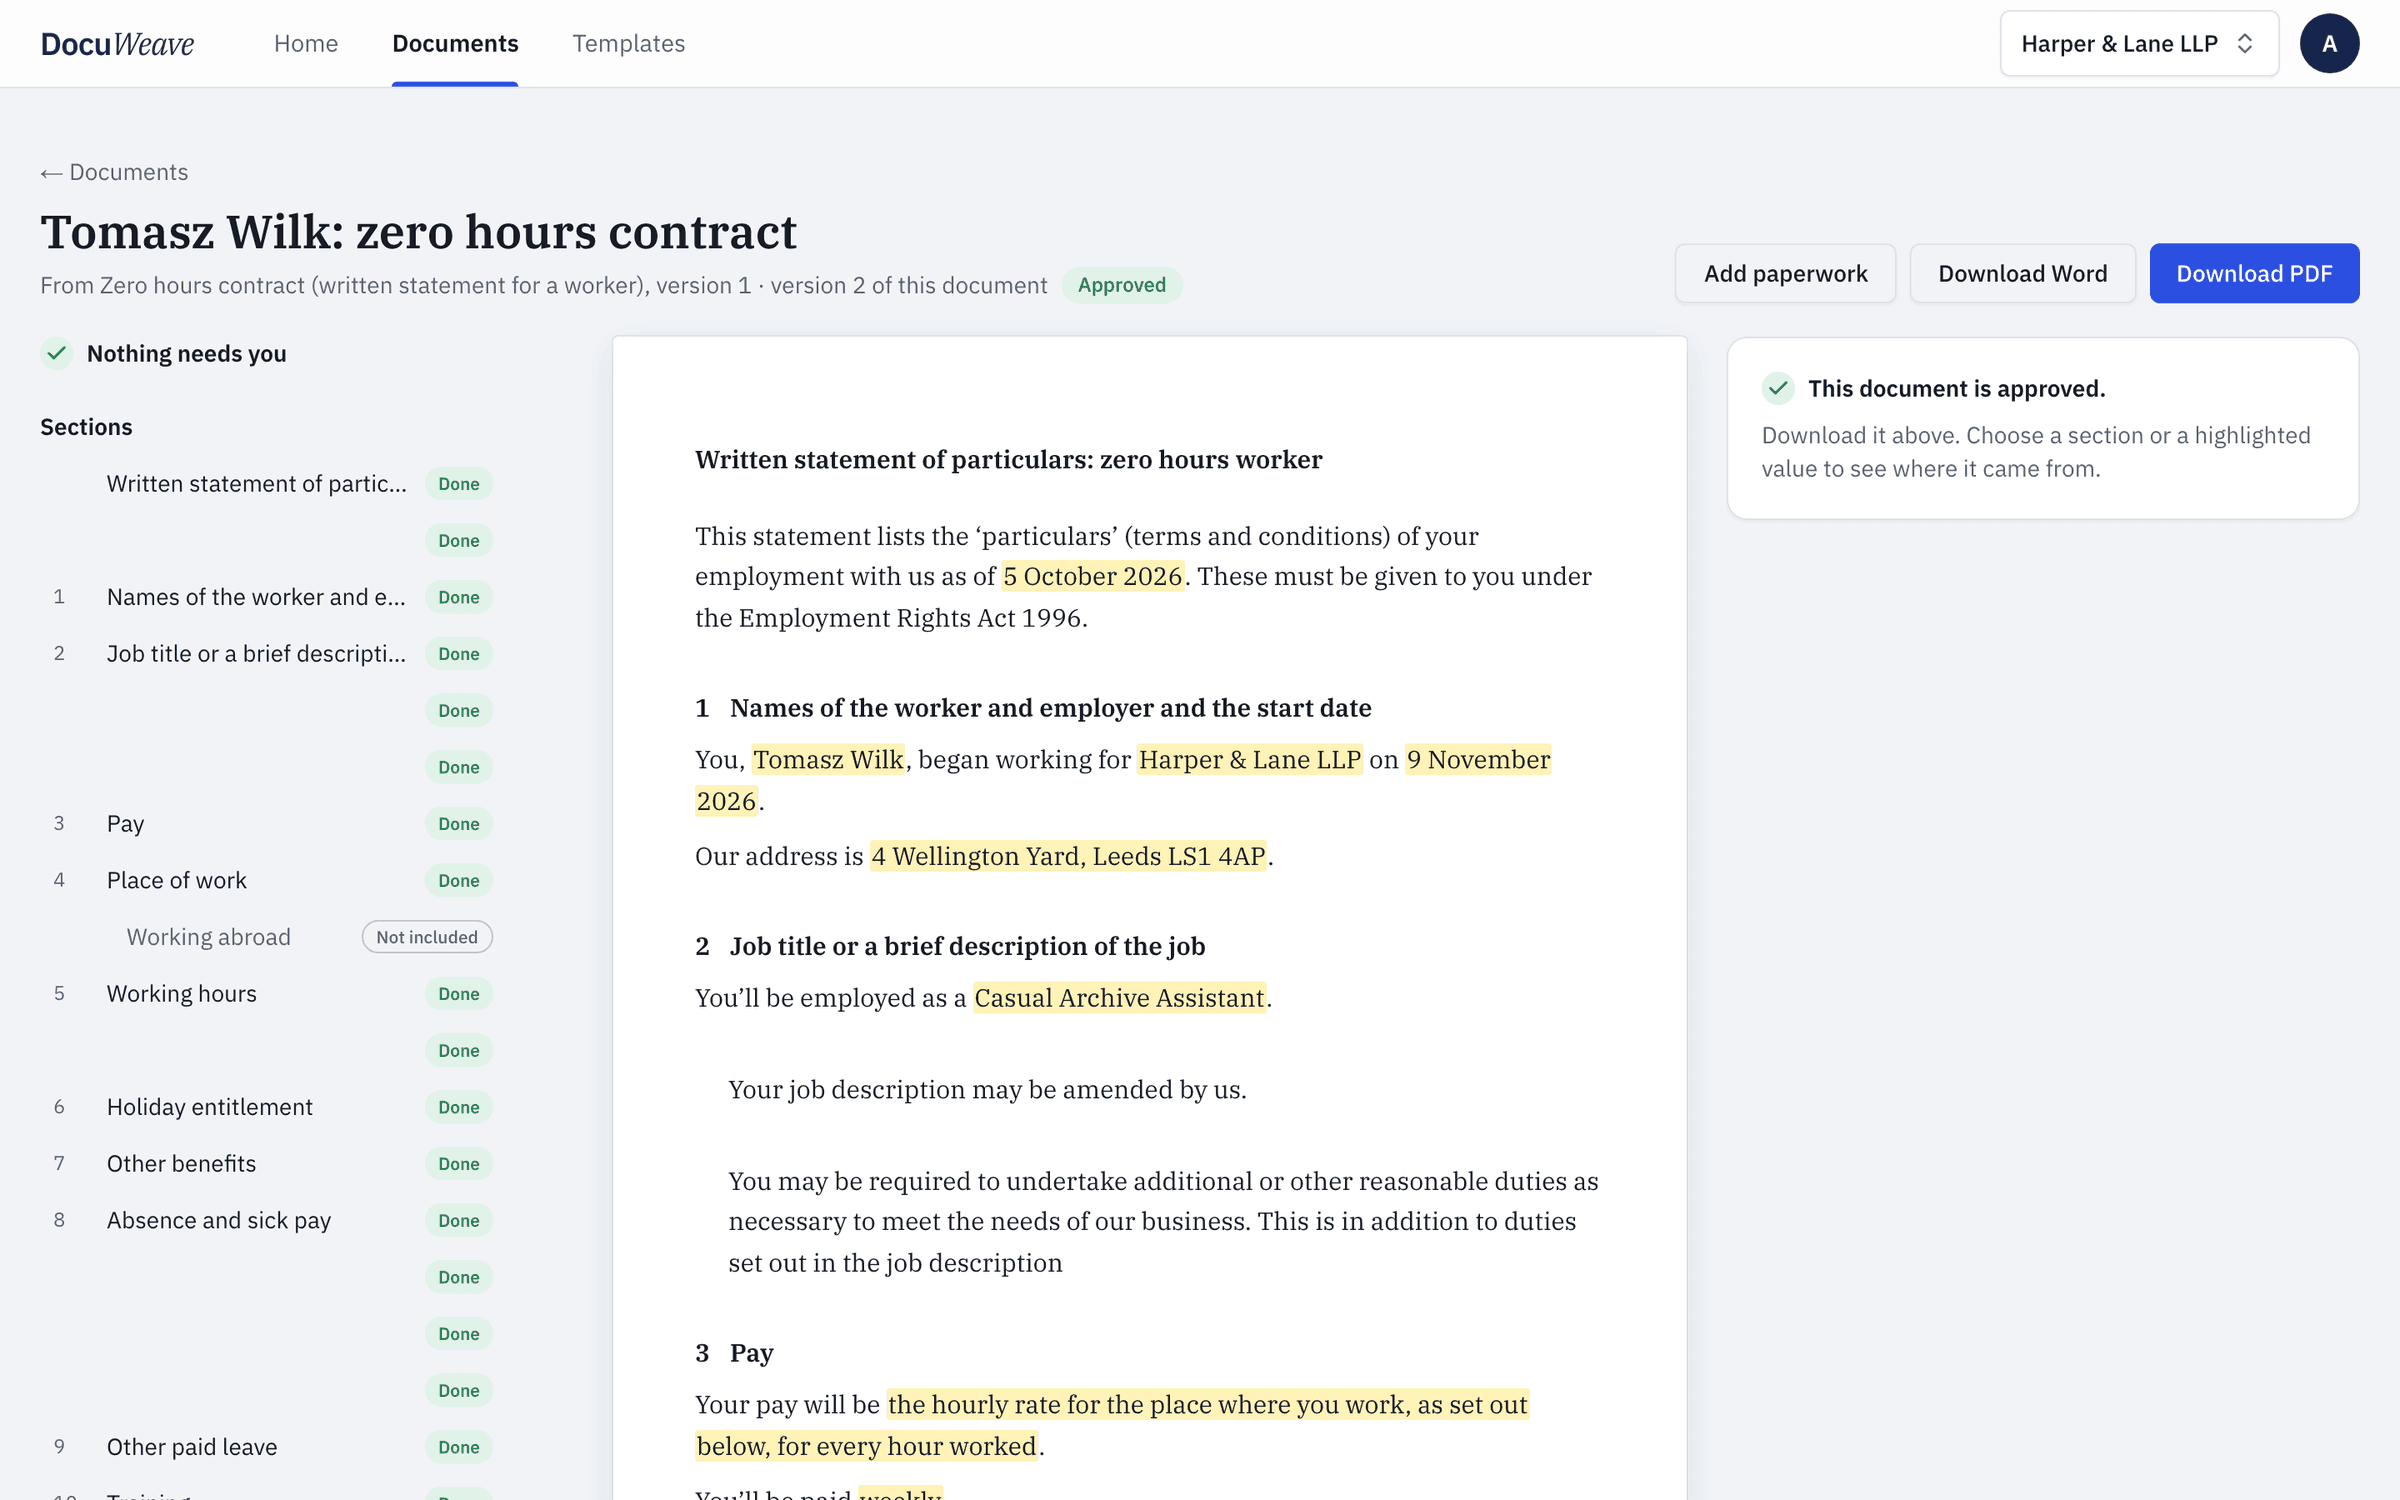Click highlighted address 4 Wellington Yard, Leeds
This screenshot has width=2400, height=1500.
1068,856
